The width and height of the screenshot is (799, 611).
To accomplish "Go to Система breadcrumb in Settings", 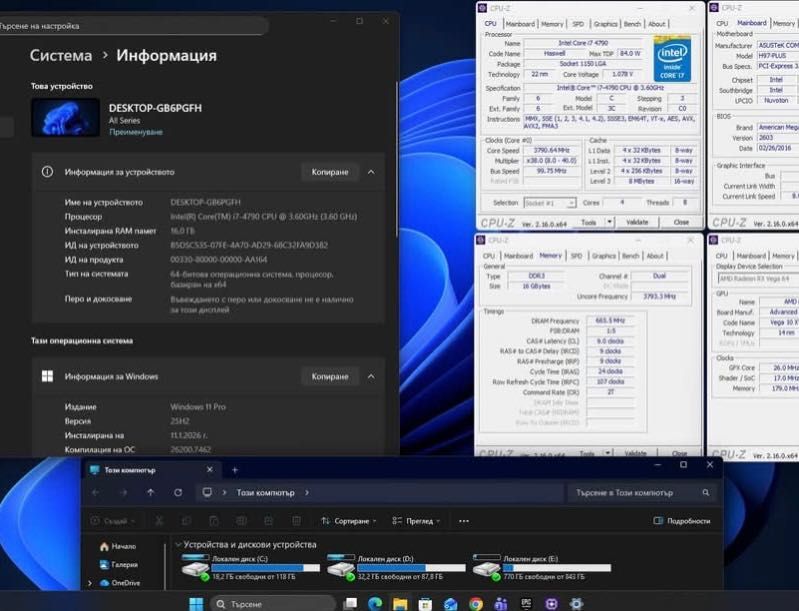I will 61,56.
